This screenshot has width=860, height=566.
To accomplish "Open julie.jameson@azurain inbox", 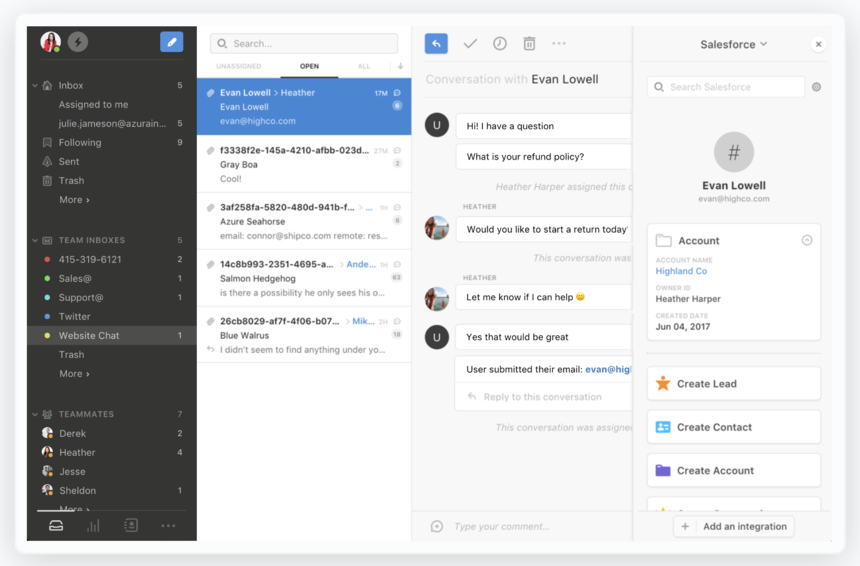I will (x=112, y=123).
